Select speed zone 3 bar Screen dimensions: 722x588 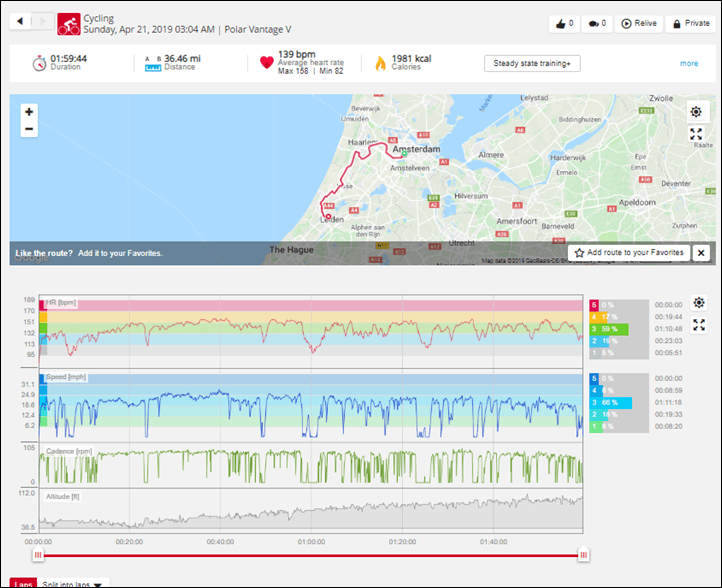pyautogui.click(x=619, y=402)
